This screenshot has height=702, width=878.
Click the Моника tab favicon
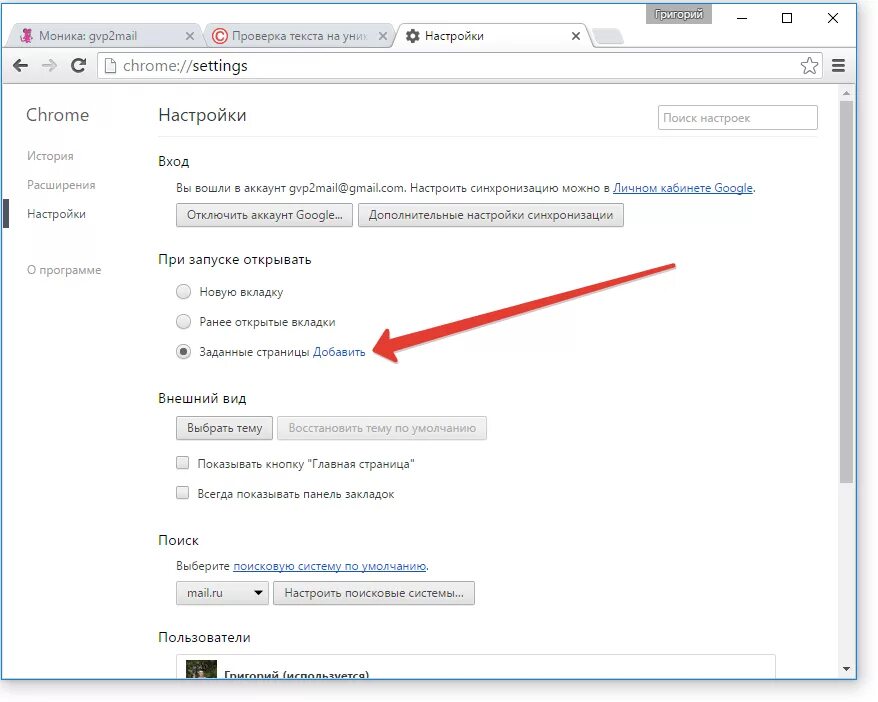tap(26, 35)
